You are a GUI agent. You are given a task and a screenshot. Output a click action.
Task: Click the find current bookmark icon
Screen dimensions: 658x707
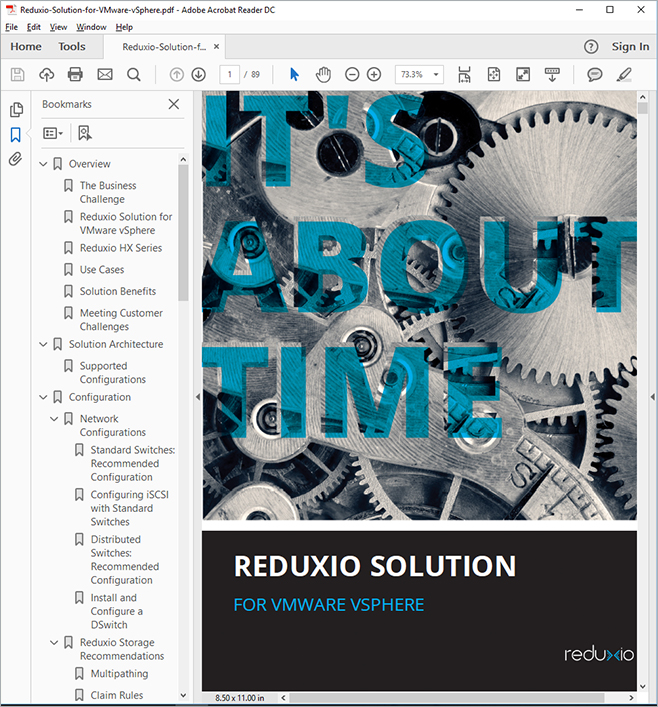(84, 133)
